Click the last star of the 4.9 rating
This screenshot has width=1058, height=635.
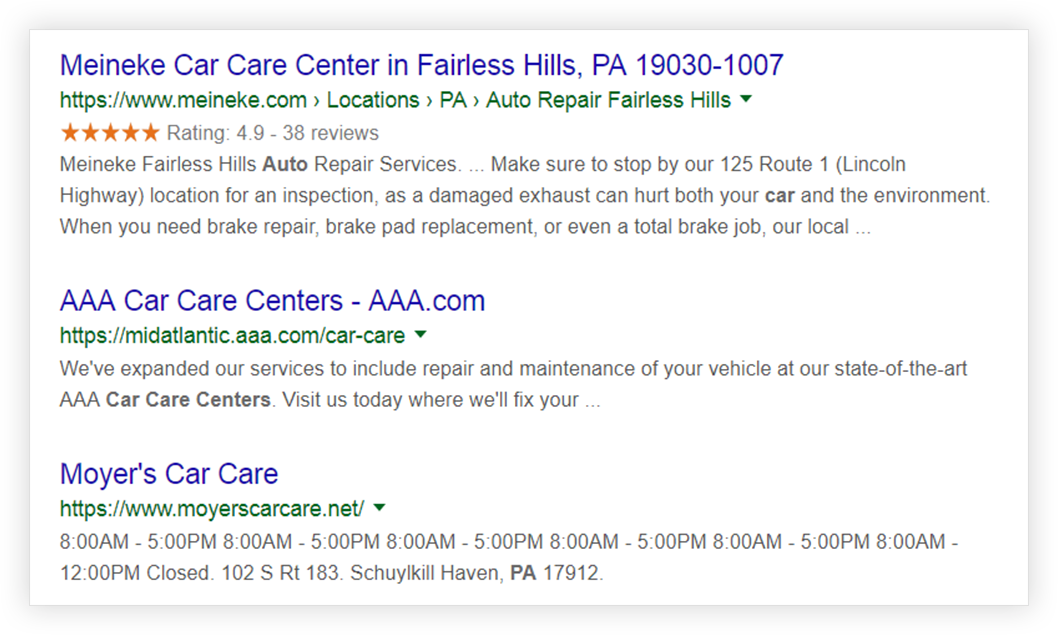click(152, 131)
